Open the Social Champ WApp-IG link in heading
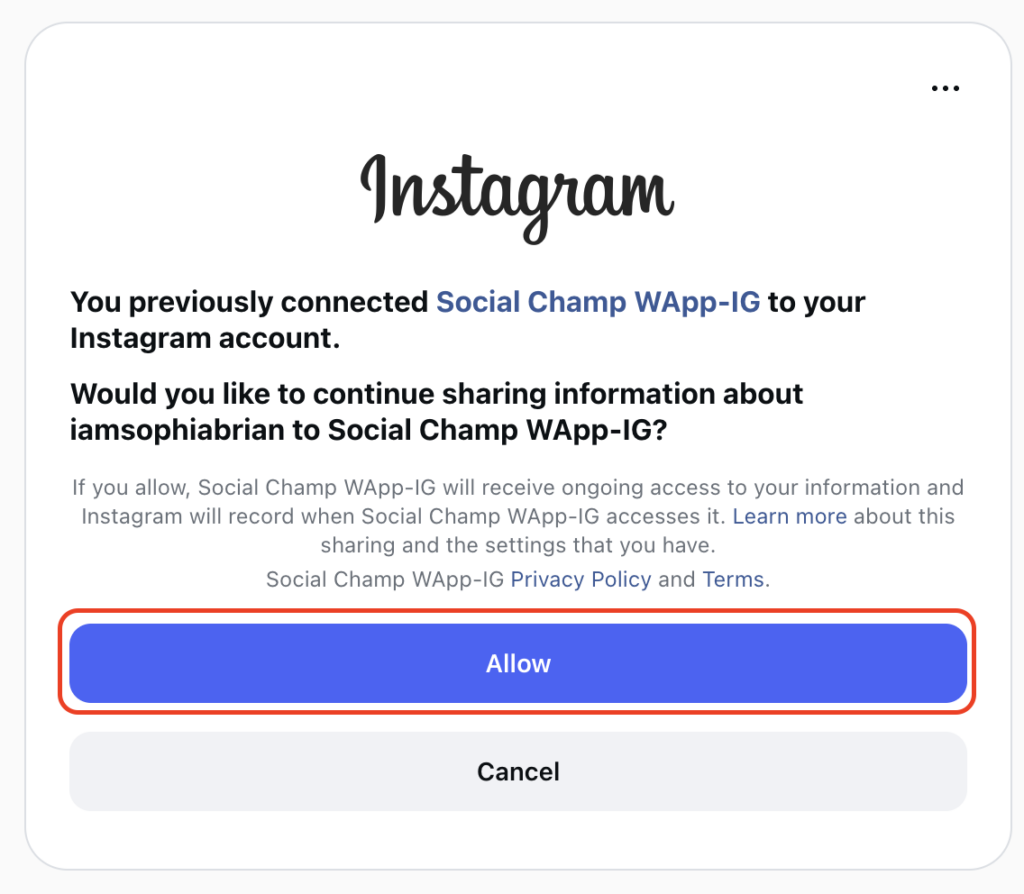 (x=598, y=302)
